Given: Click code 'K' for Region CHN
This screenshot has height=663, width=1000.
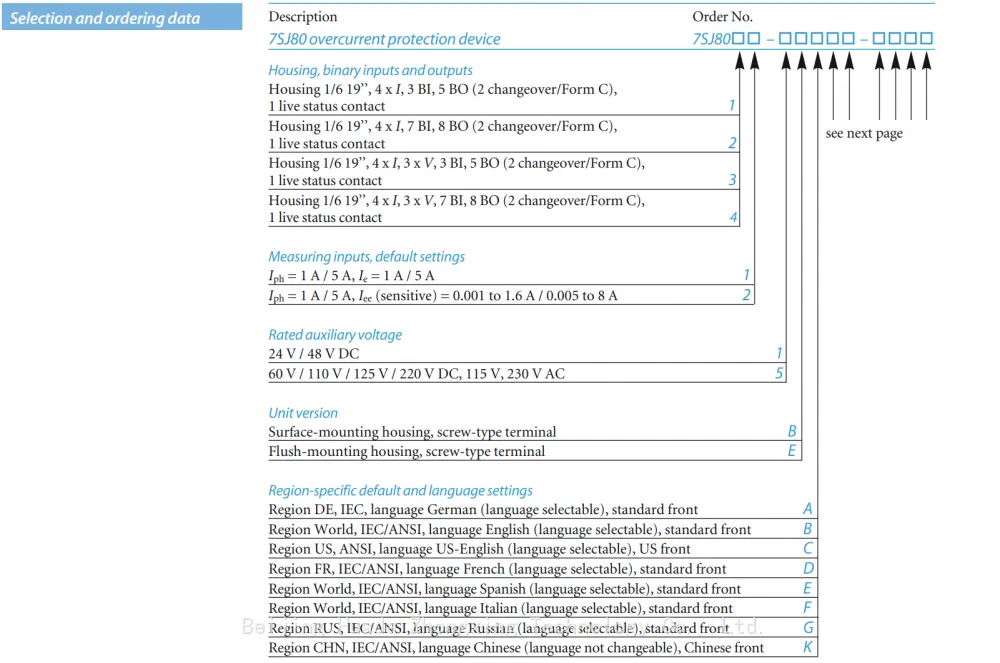Looking at the screenshot, I should [808, 648].
